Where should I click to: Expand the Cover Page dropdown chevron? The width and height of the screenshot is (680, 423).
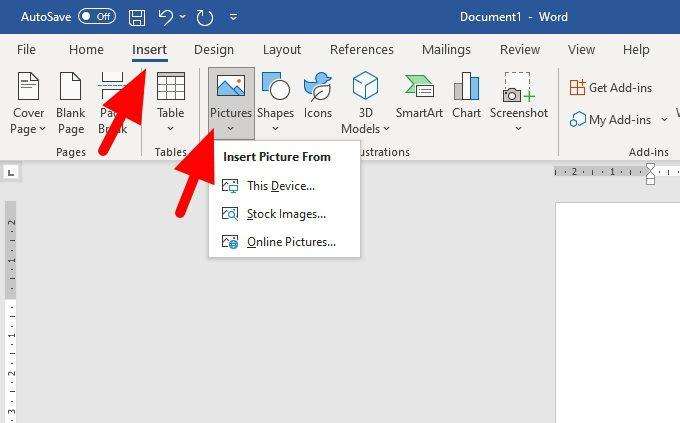click(x=42, y=129)
